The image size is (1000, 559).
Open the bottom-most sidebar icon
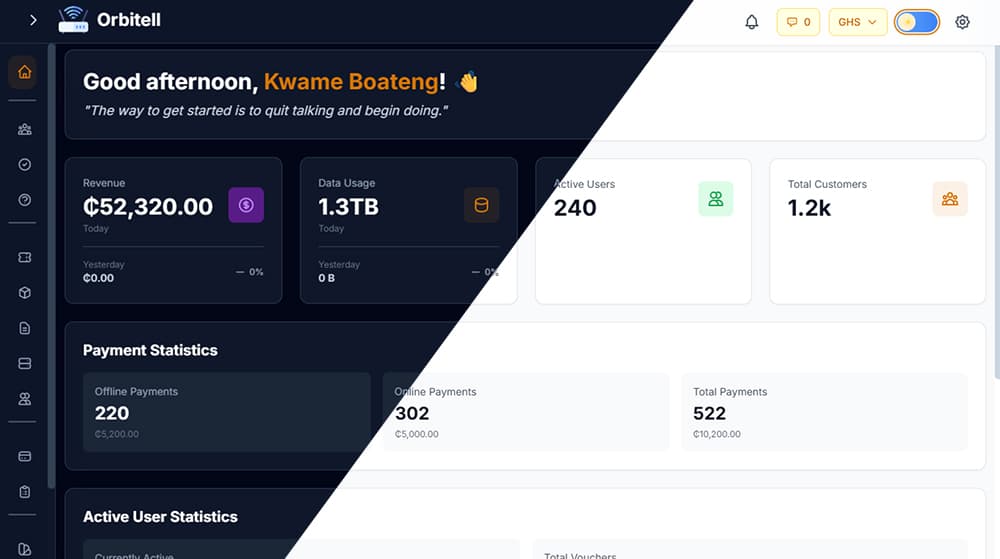tap(24, 549)
